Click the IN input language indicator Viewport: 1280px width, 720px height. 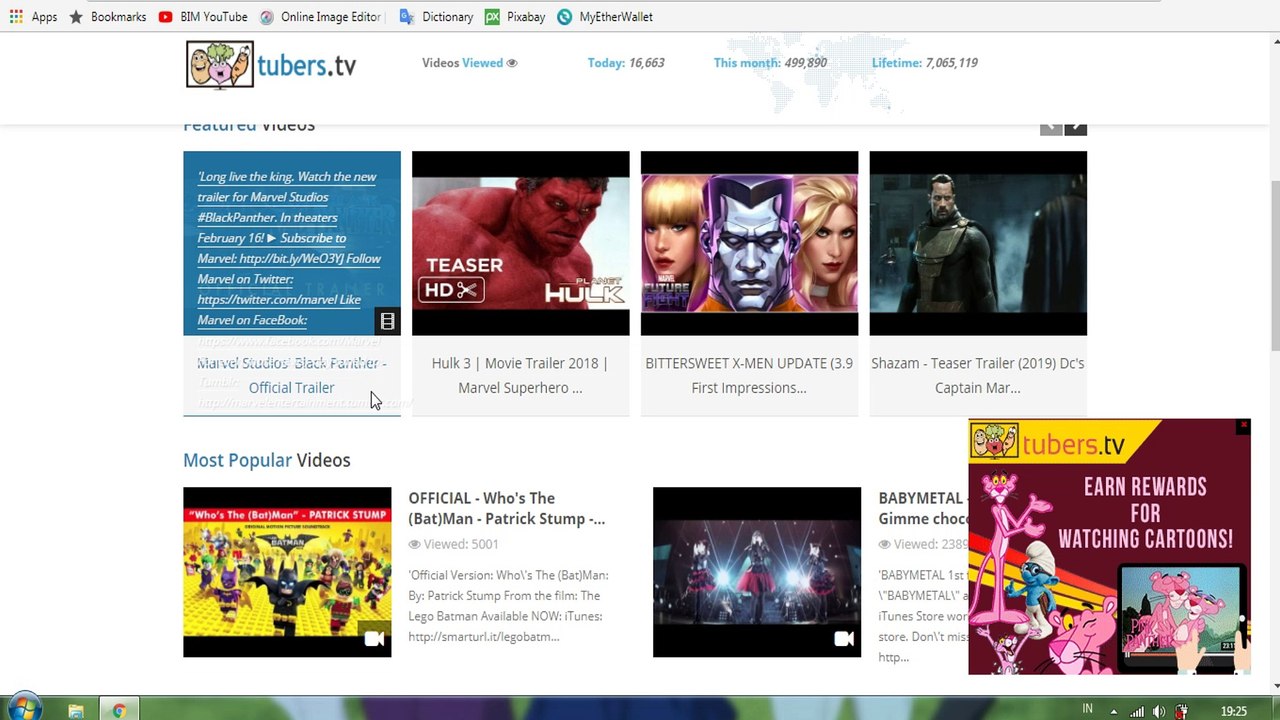pyautogui.click(x=1087, y=709)
